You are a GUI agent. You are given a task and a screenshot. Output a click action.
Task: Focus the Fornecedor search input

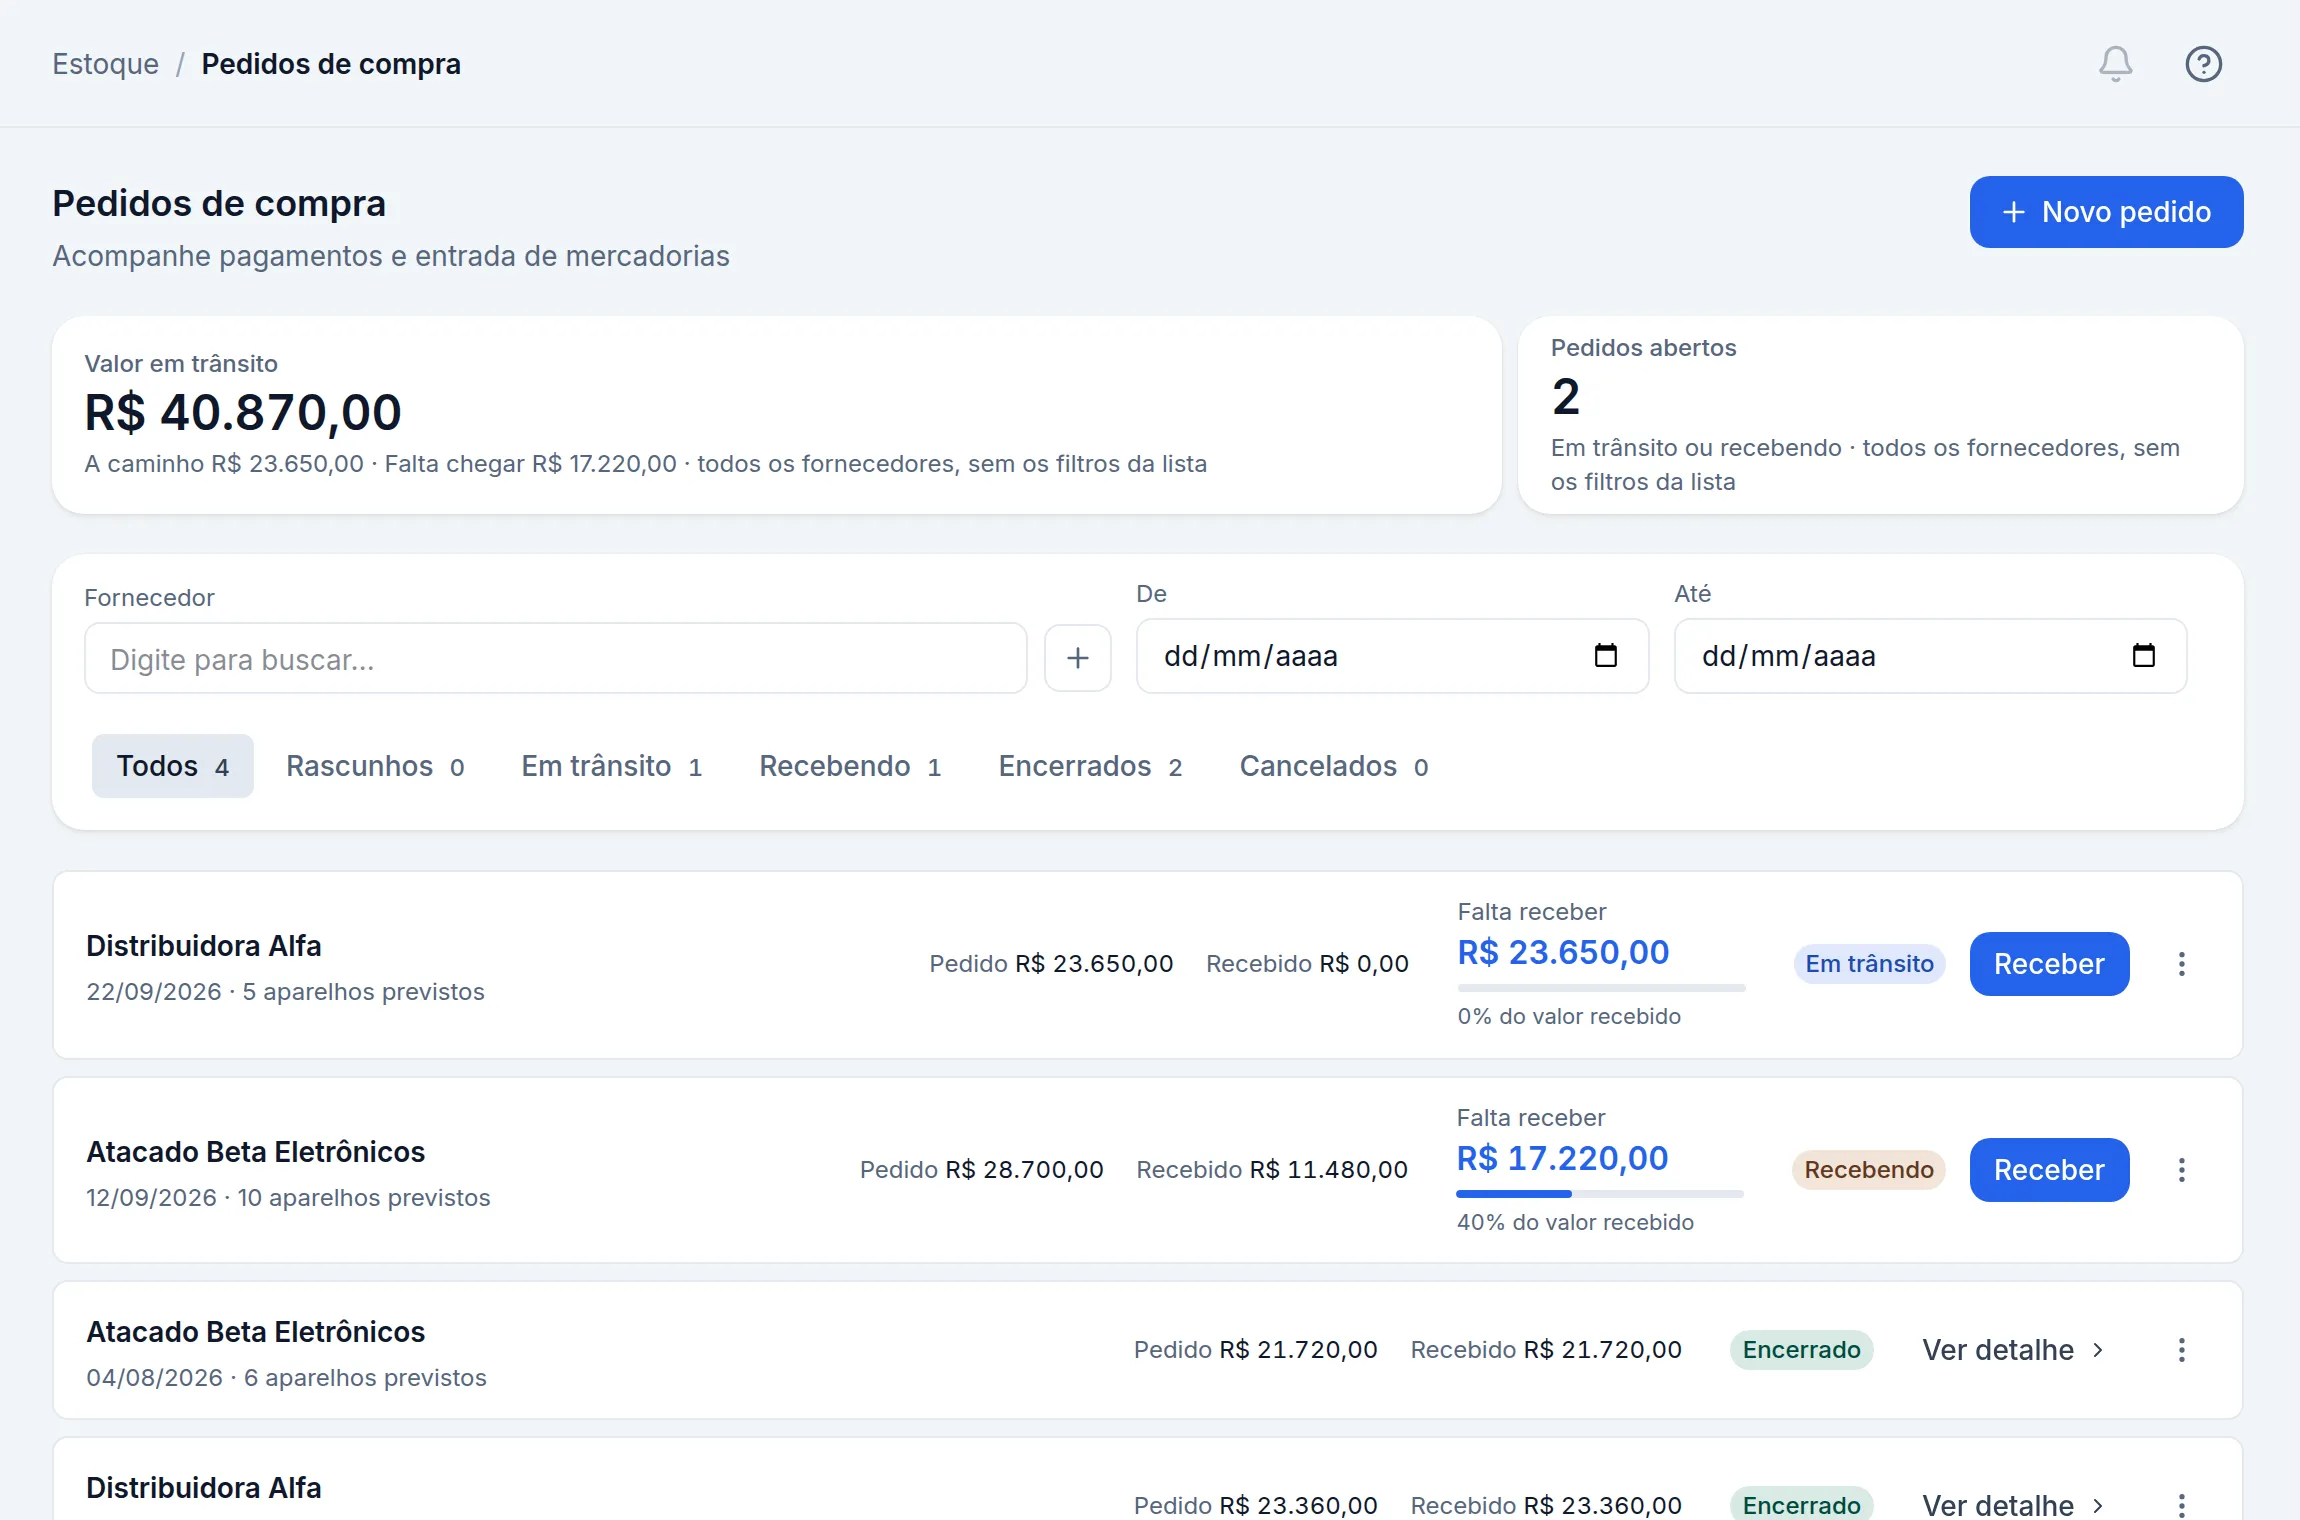(x=555, y=658)
